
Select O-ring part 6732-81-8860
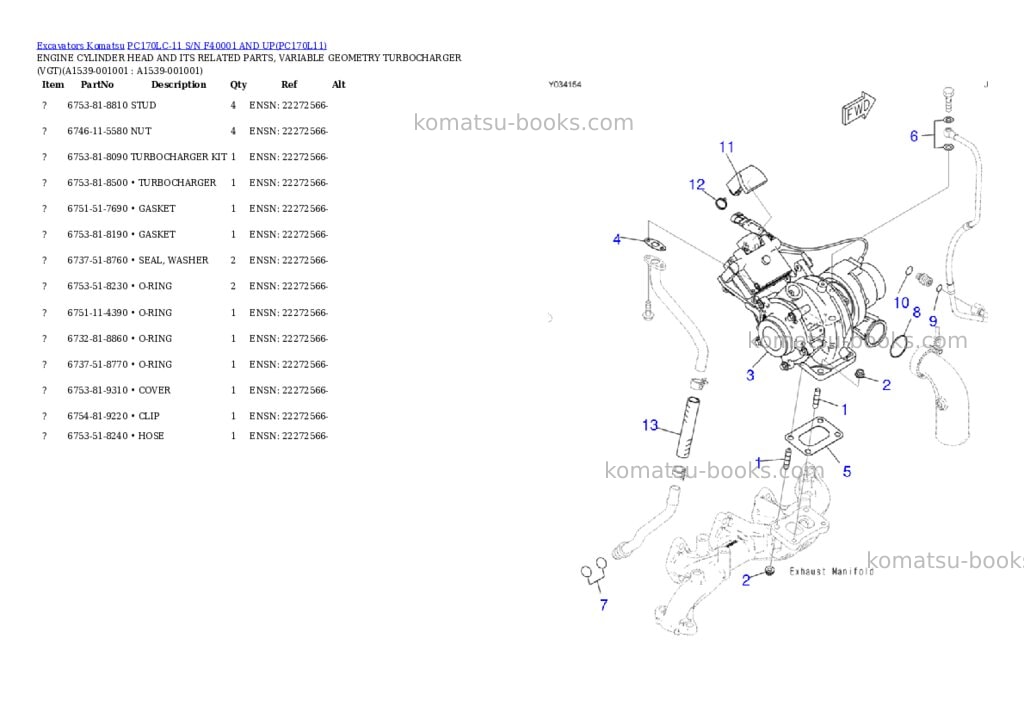(120, 339)
